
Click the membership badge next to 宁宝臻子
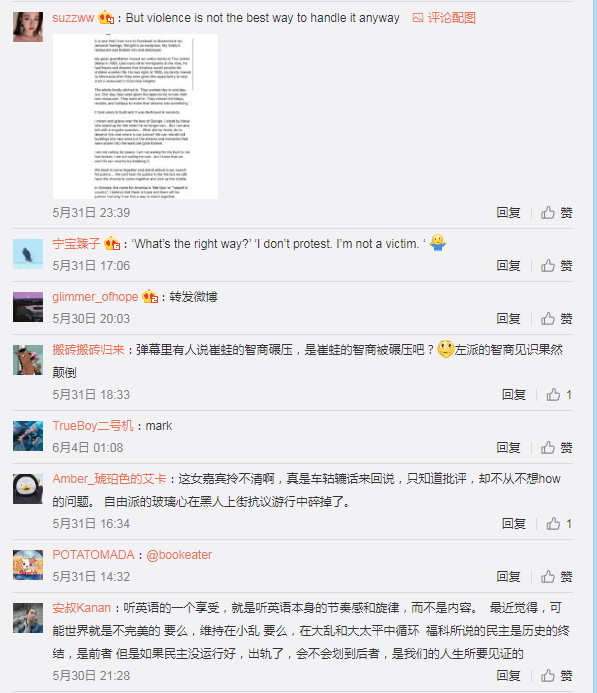click(x=112, y=244)
